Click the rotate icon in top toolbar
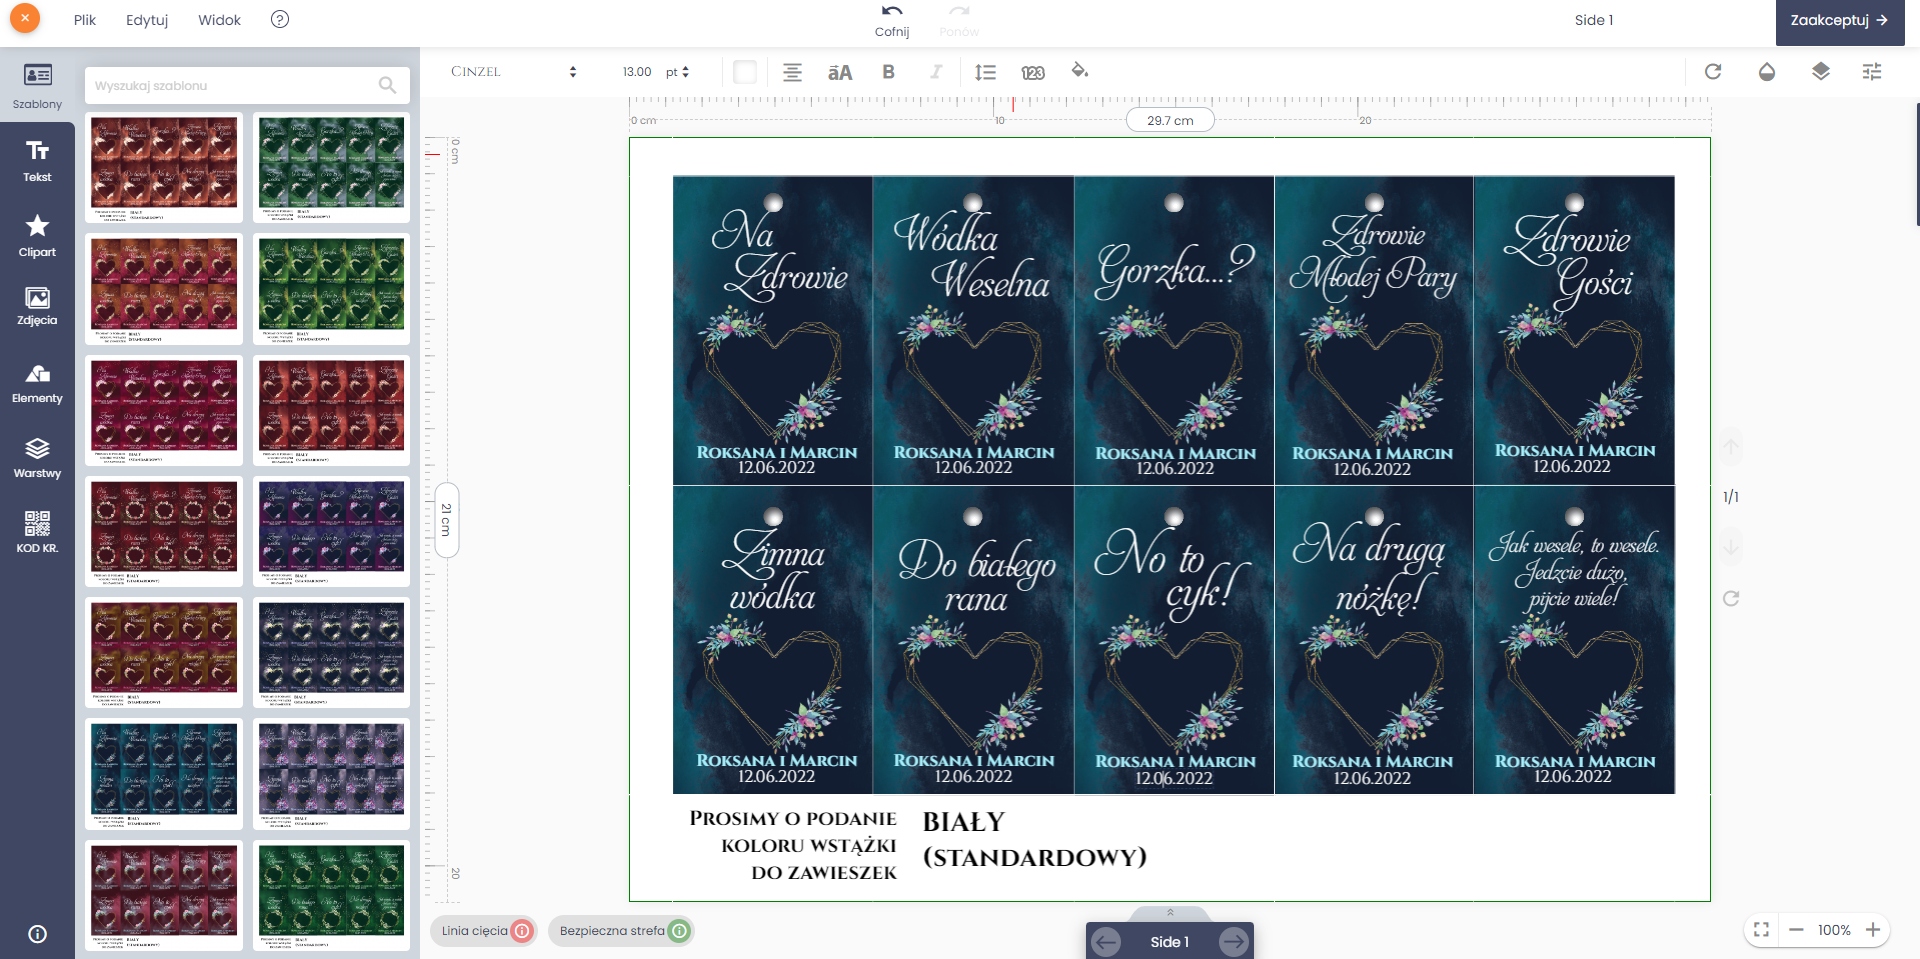 [1713, 71]
